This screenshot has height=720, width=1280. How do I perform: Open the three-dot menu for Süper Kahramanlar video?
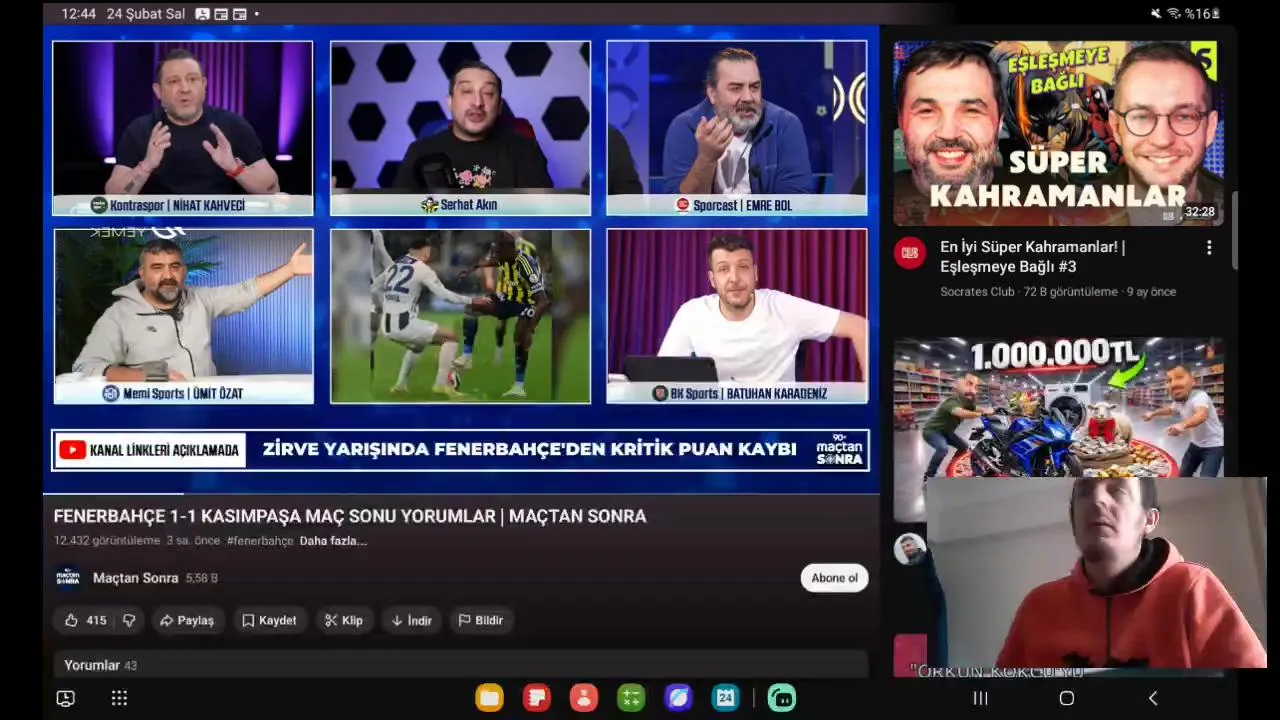pyautogui.click(x=1208, y=247)
